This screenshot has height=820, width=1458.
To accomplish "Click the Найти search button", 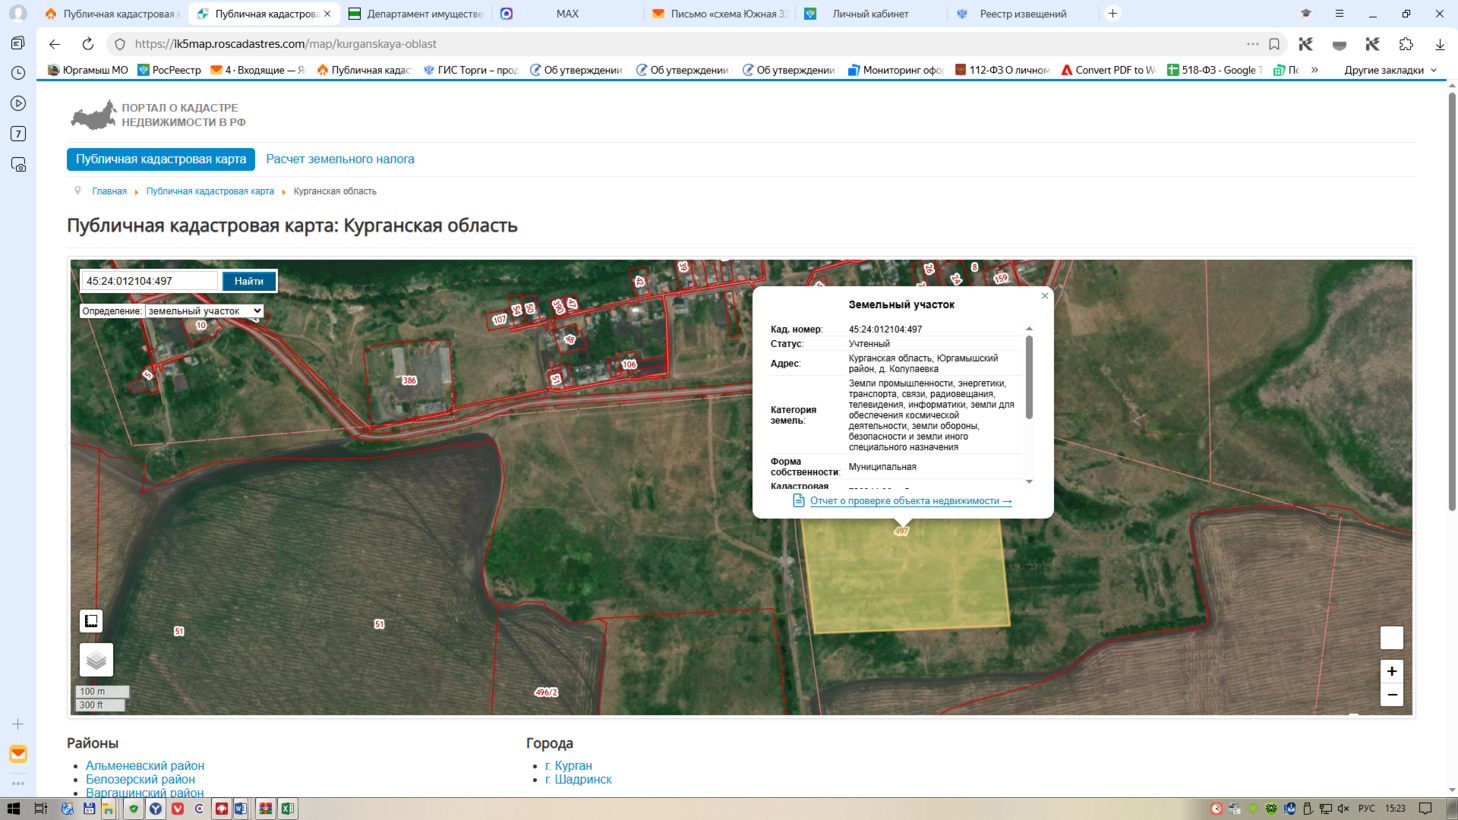I will click(249, 281).
